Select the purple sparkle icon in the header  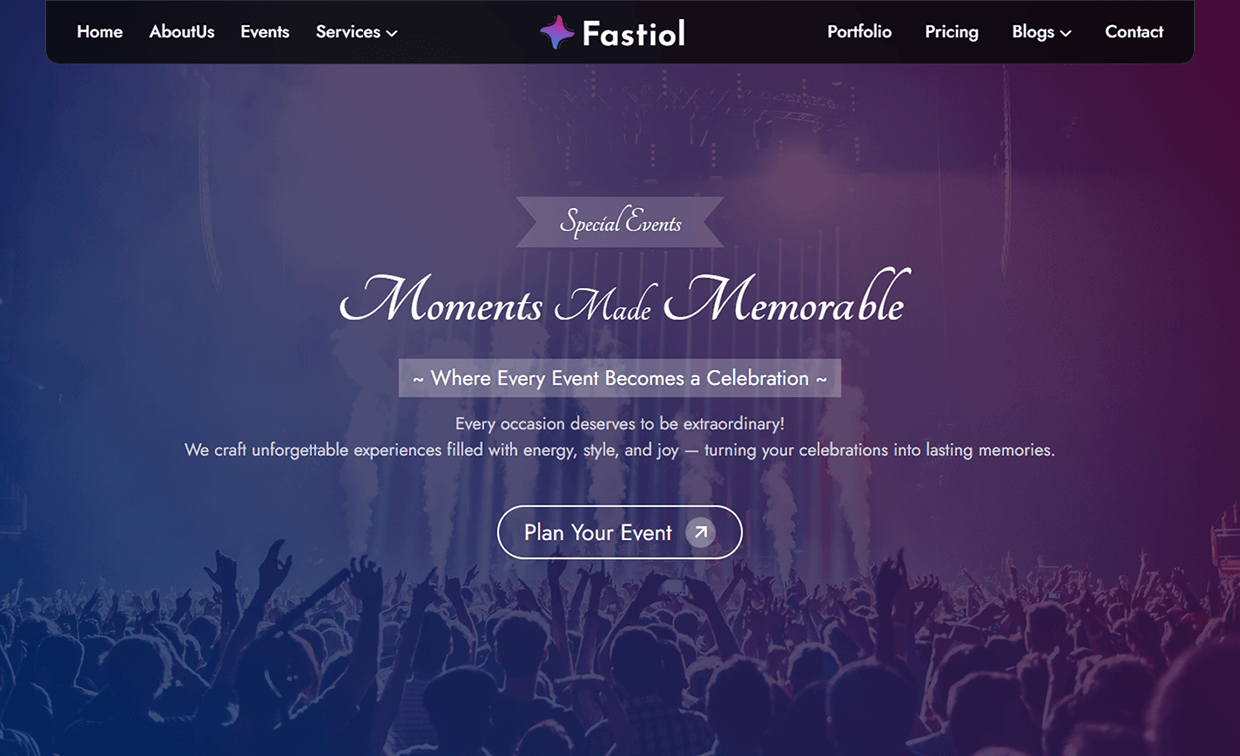click(x=557, y=31)
